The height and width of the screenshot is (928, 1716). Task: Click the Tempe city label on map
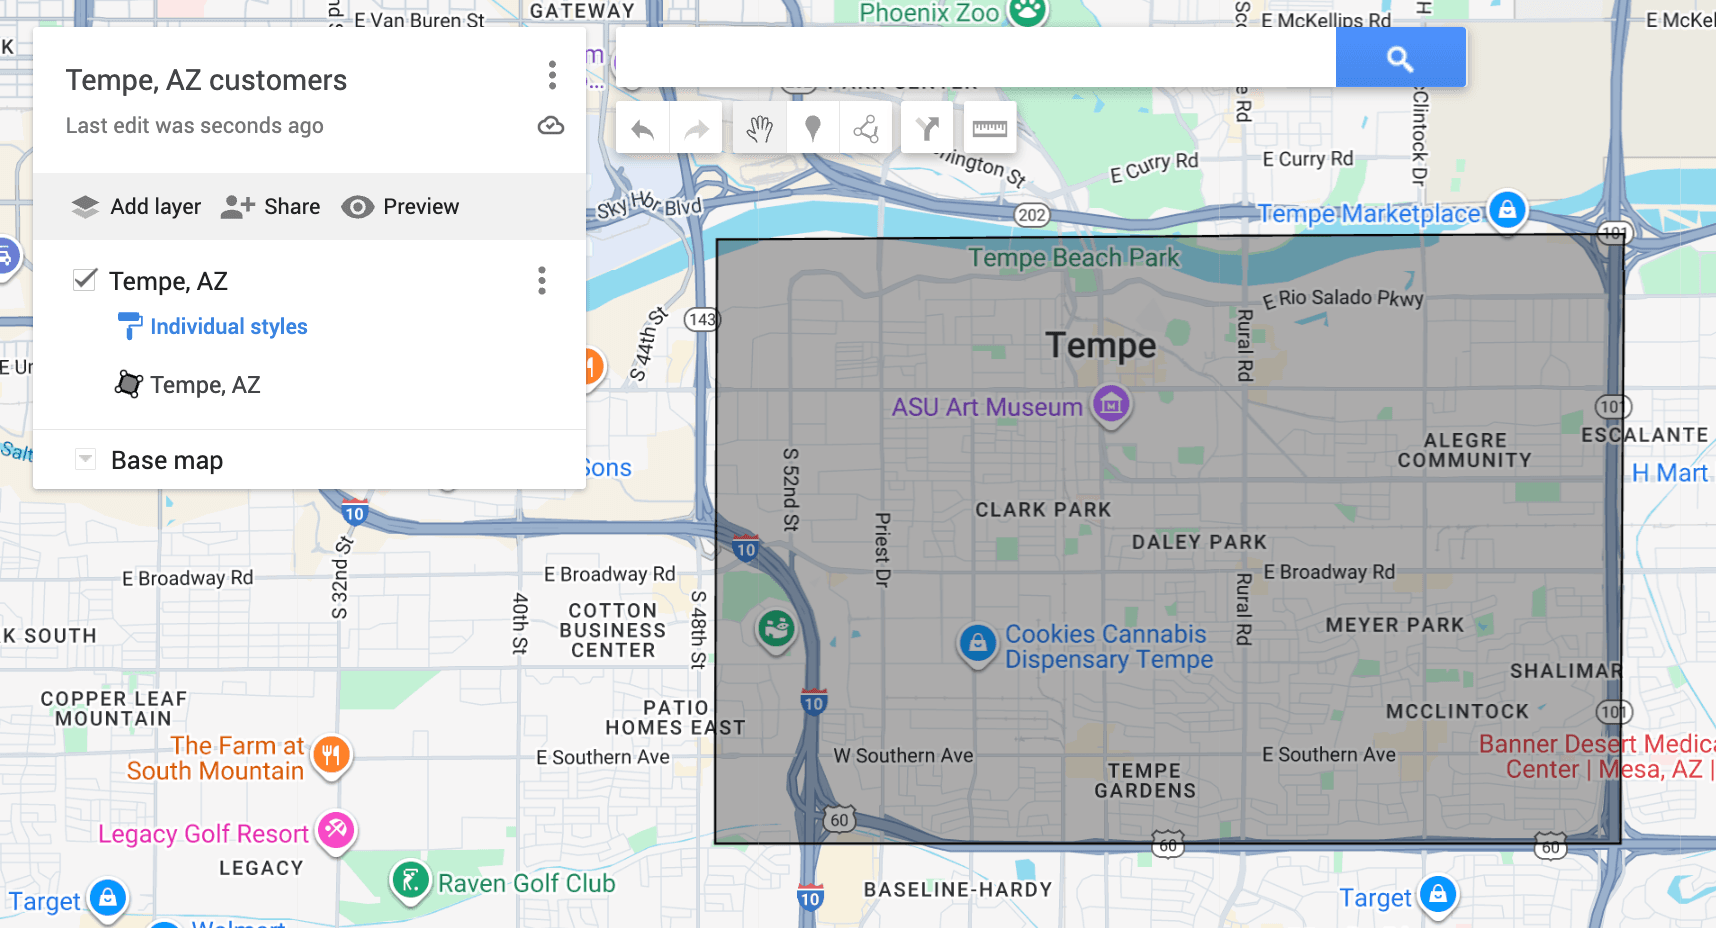(1101, 346)
